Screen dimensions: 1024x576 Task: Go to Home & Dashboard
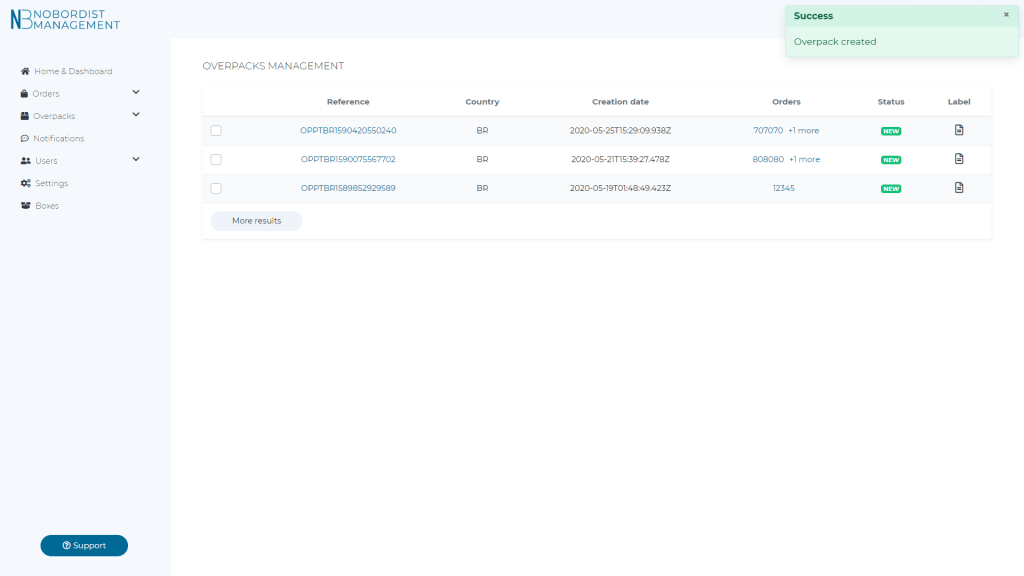73,71
